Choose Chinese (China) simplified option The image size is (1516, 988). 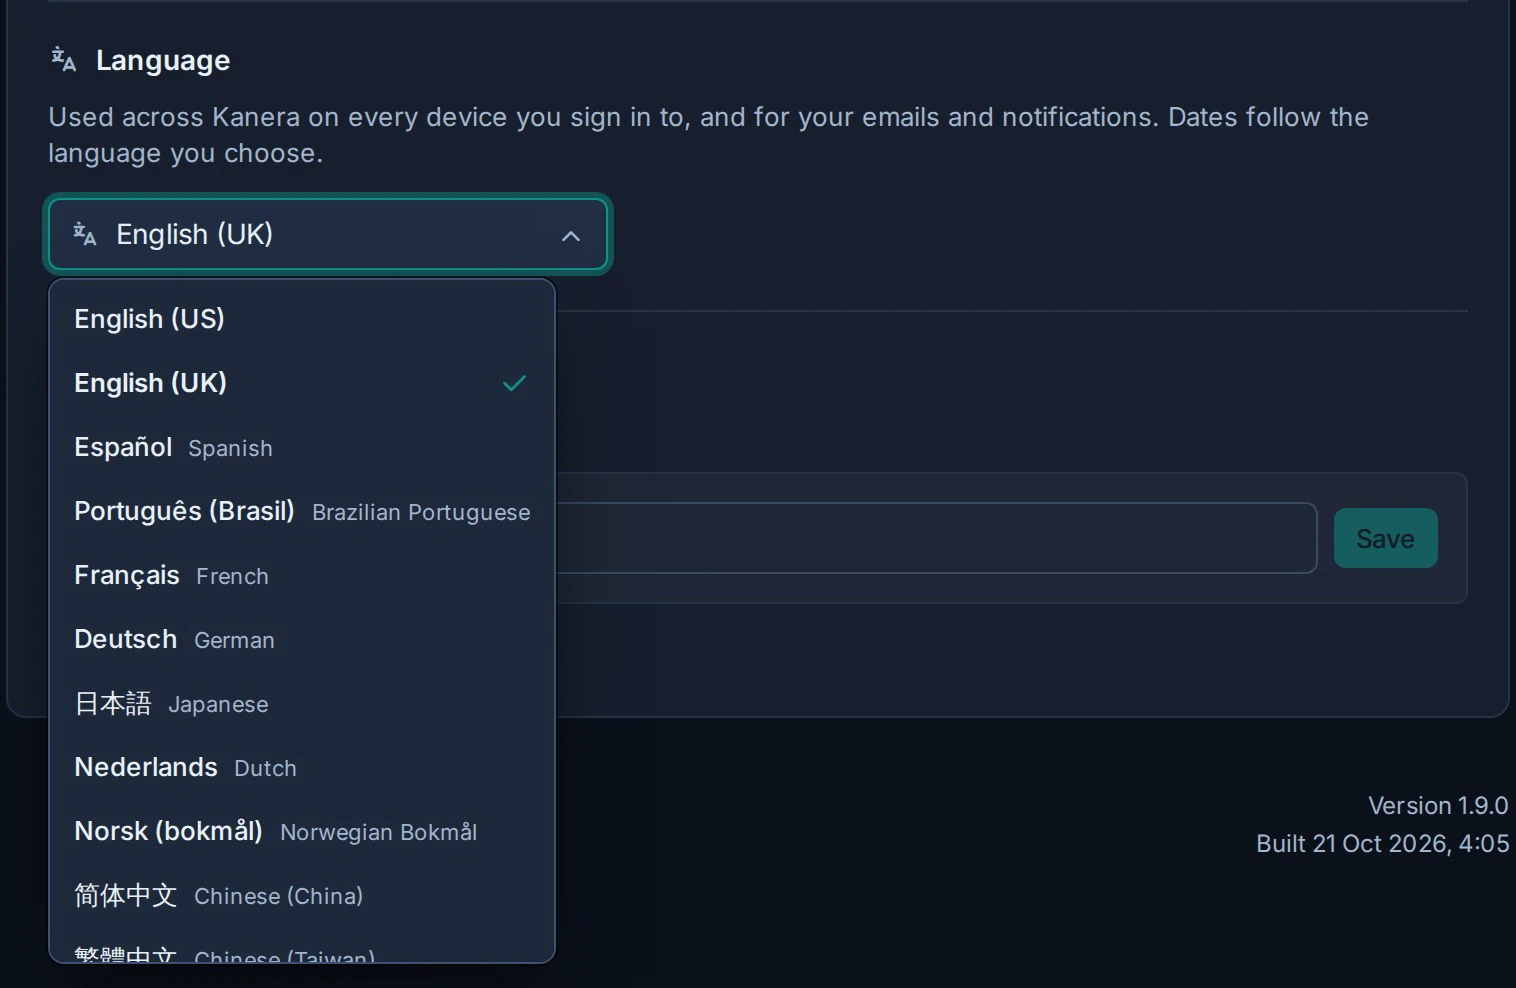click(302, 895)
